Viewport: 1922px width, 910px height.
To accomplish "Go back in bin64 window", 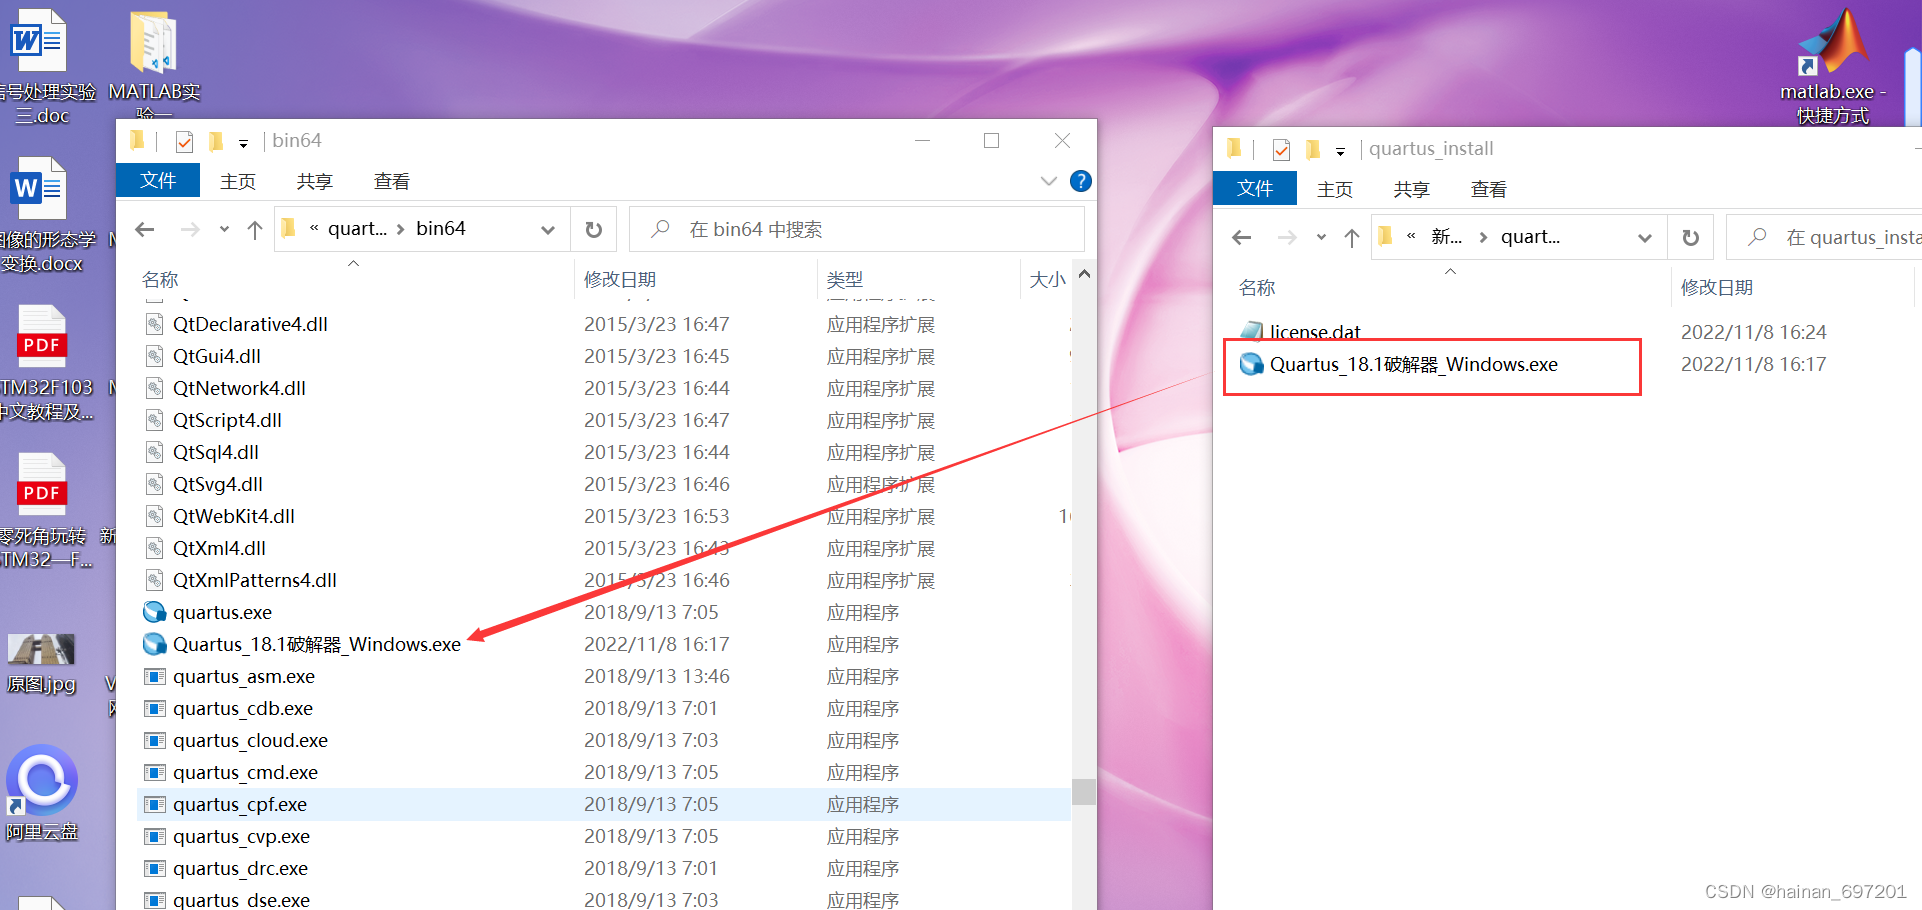I will pos(145,230).
